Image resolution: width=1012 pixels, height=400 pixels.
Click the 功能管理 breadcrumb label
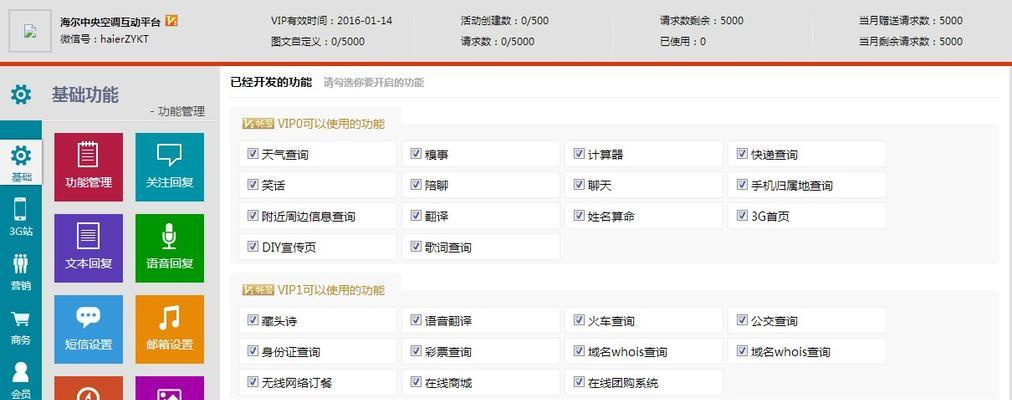point(181,112)
